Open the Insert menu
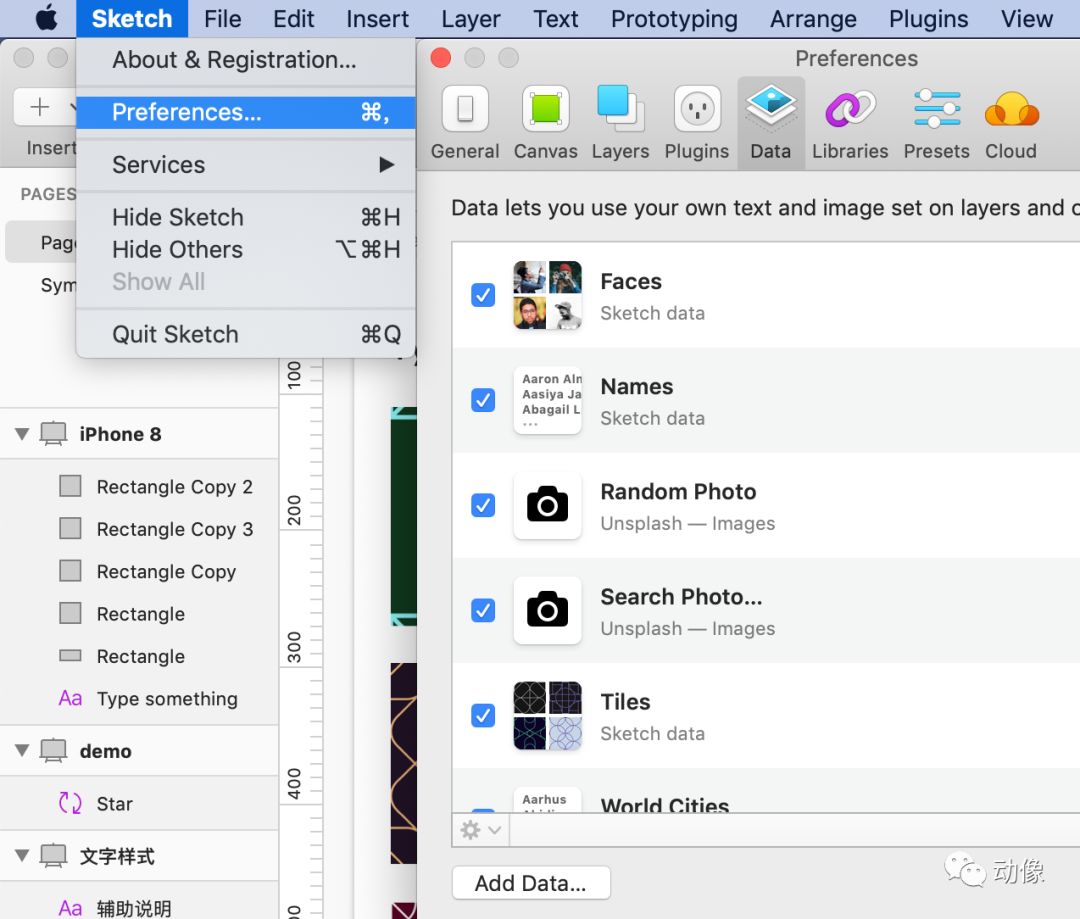Image resolution: width=1080 pixels, height=919 pixels. point(377,19)
